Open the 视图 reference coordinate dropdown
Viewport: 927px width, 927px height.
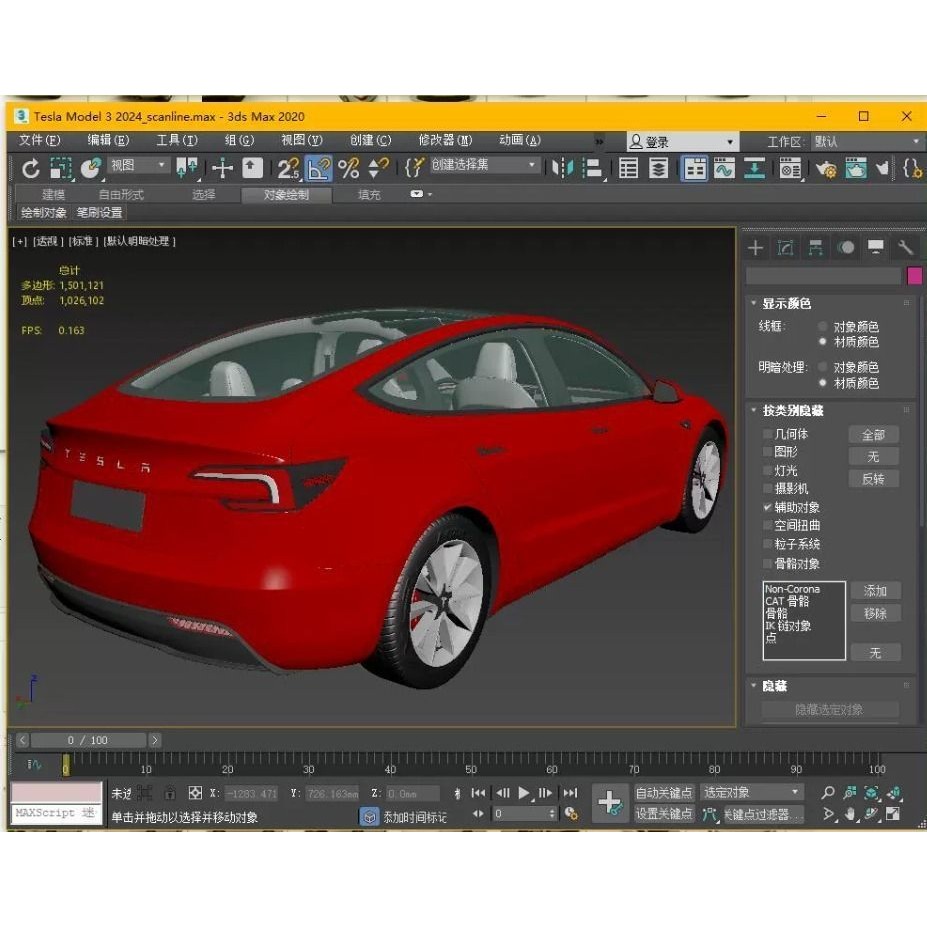[x=138, y=165]
